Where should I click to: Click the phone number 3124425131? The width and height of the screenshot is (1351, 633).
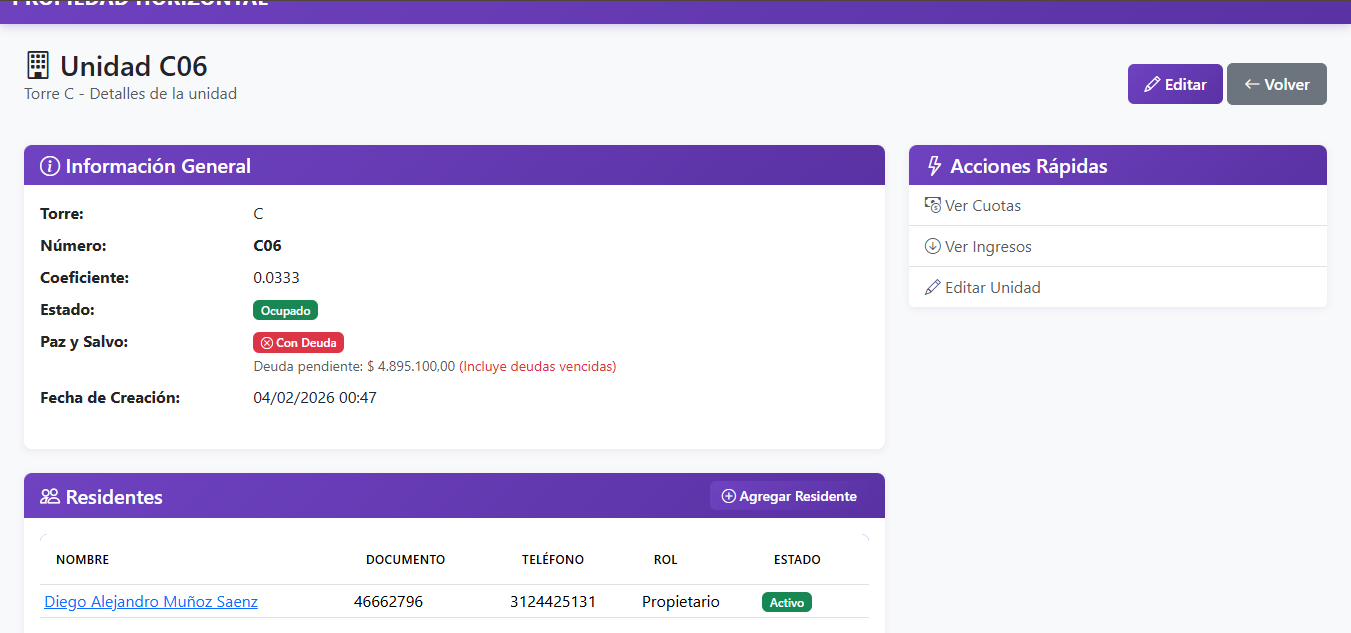pos(552,602)
